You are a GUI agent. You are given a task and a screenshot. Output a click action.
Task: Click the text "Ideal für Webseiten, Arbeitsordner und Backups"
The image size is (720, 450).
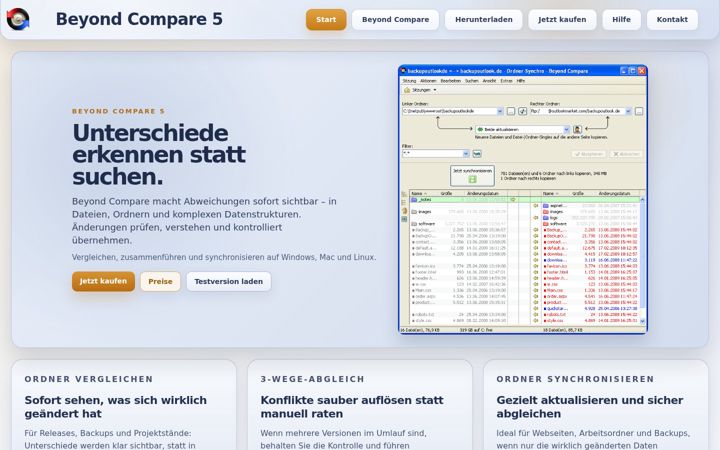click(593, 433)
